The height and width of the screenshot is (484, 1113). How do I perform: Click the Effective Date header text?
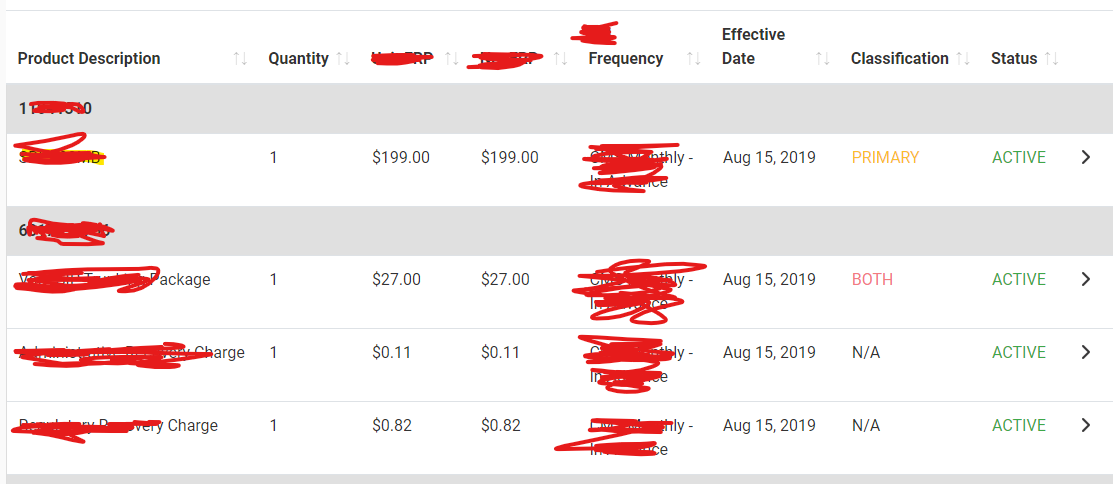753,47
